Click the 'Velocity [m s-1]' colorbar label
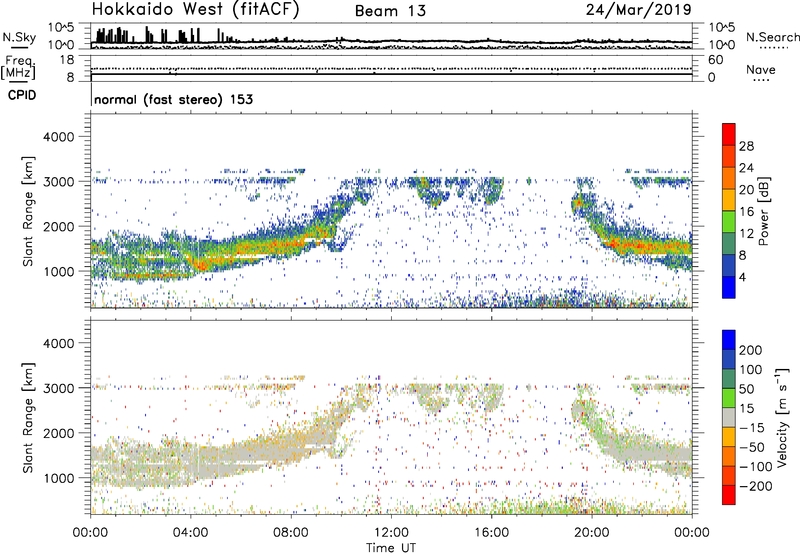The width and height of the screenshot is (800, 554). 782,417
